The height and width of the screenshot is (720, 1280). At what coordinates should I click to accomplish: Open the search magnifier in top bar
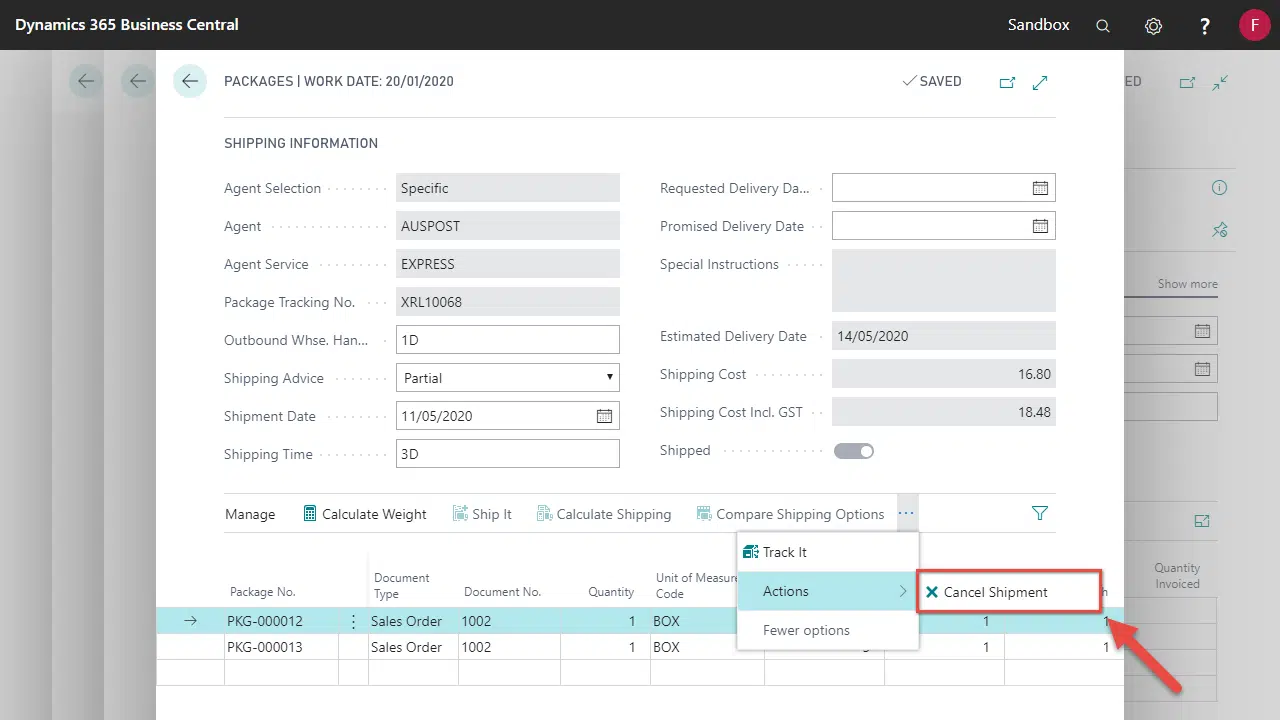(1103, 25)
